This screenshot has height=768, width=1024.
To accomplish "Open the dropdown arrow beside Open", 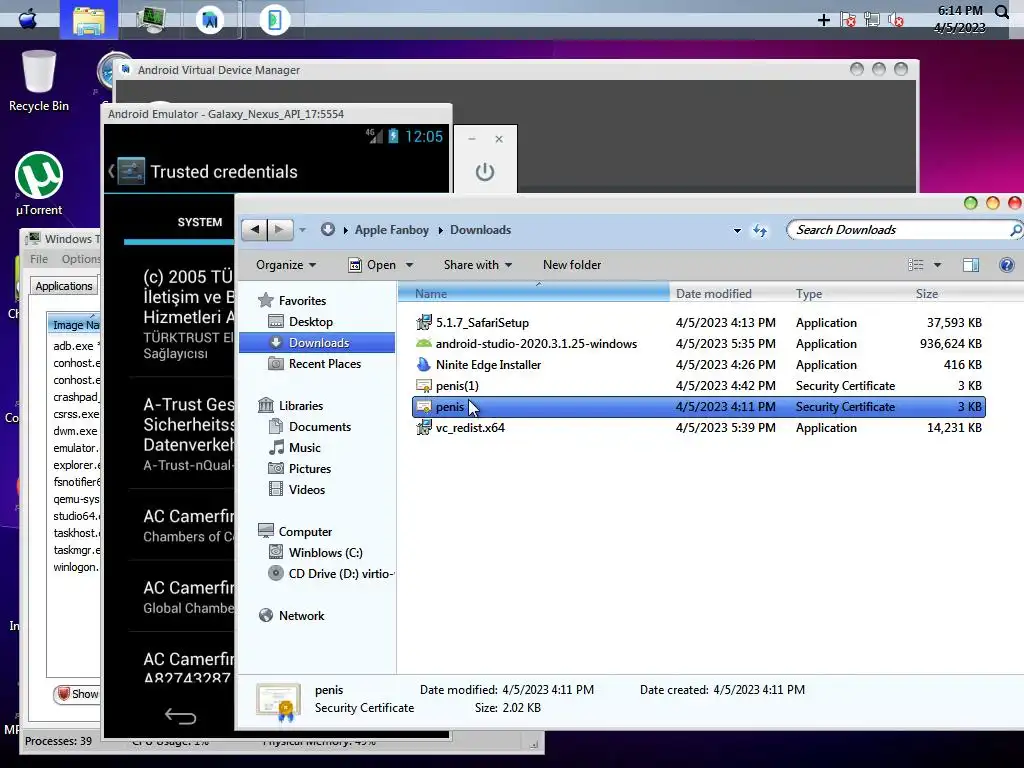I will pos(409,265).
